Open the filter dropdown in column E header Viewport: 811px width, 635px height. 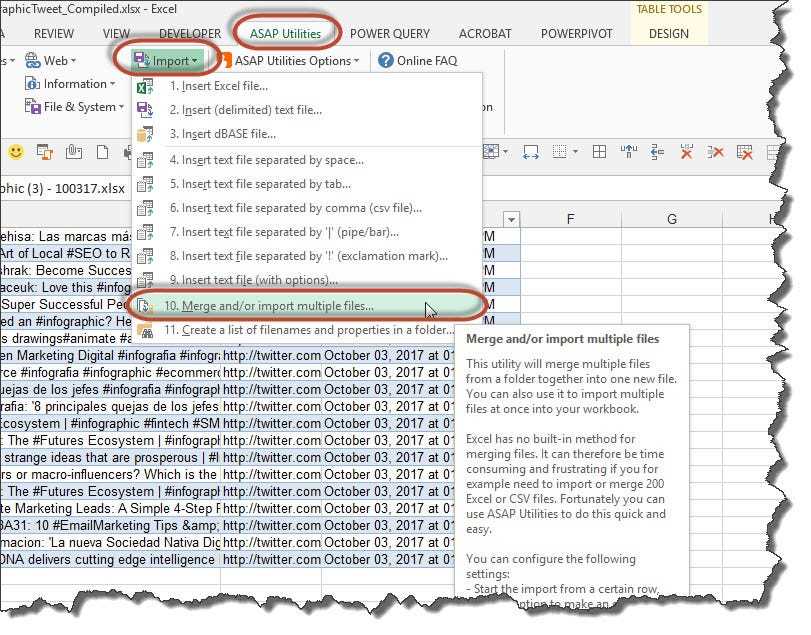tap(511, 220)
